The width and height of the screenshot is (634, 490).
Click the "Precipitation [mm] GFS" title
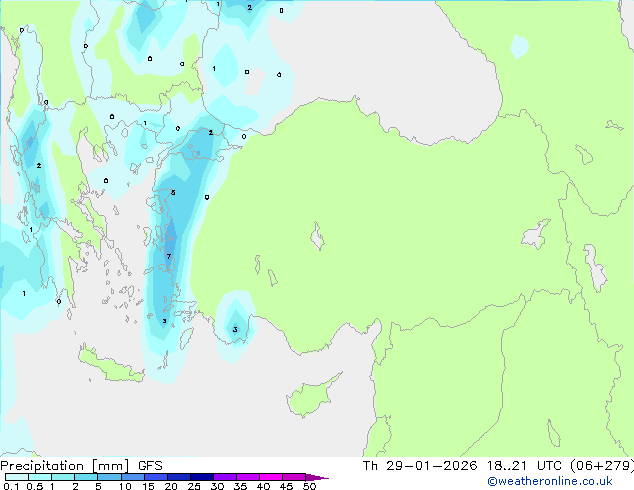(x=81, y=466)
